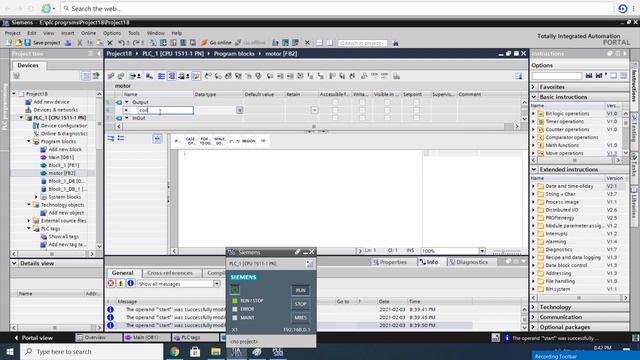Open the Retain dropdown in the coil row
This screenshot has width=640, height=360.
pyautogui.click(x=314, y=110)
